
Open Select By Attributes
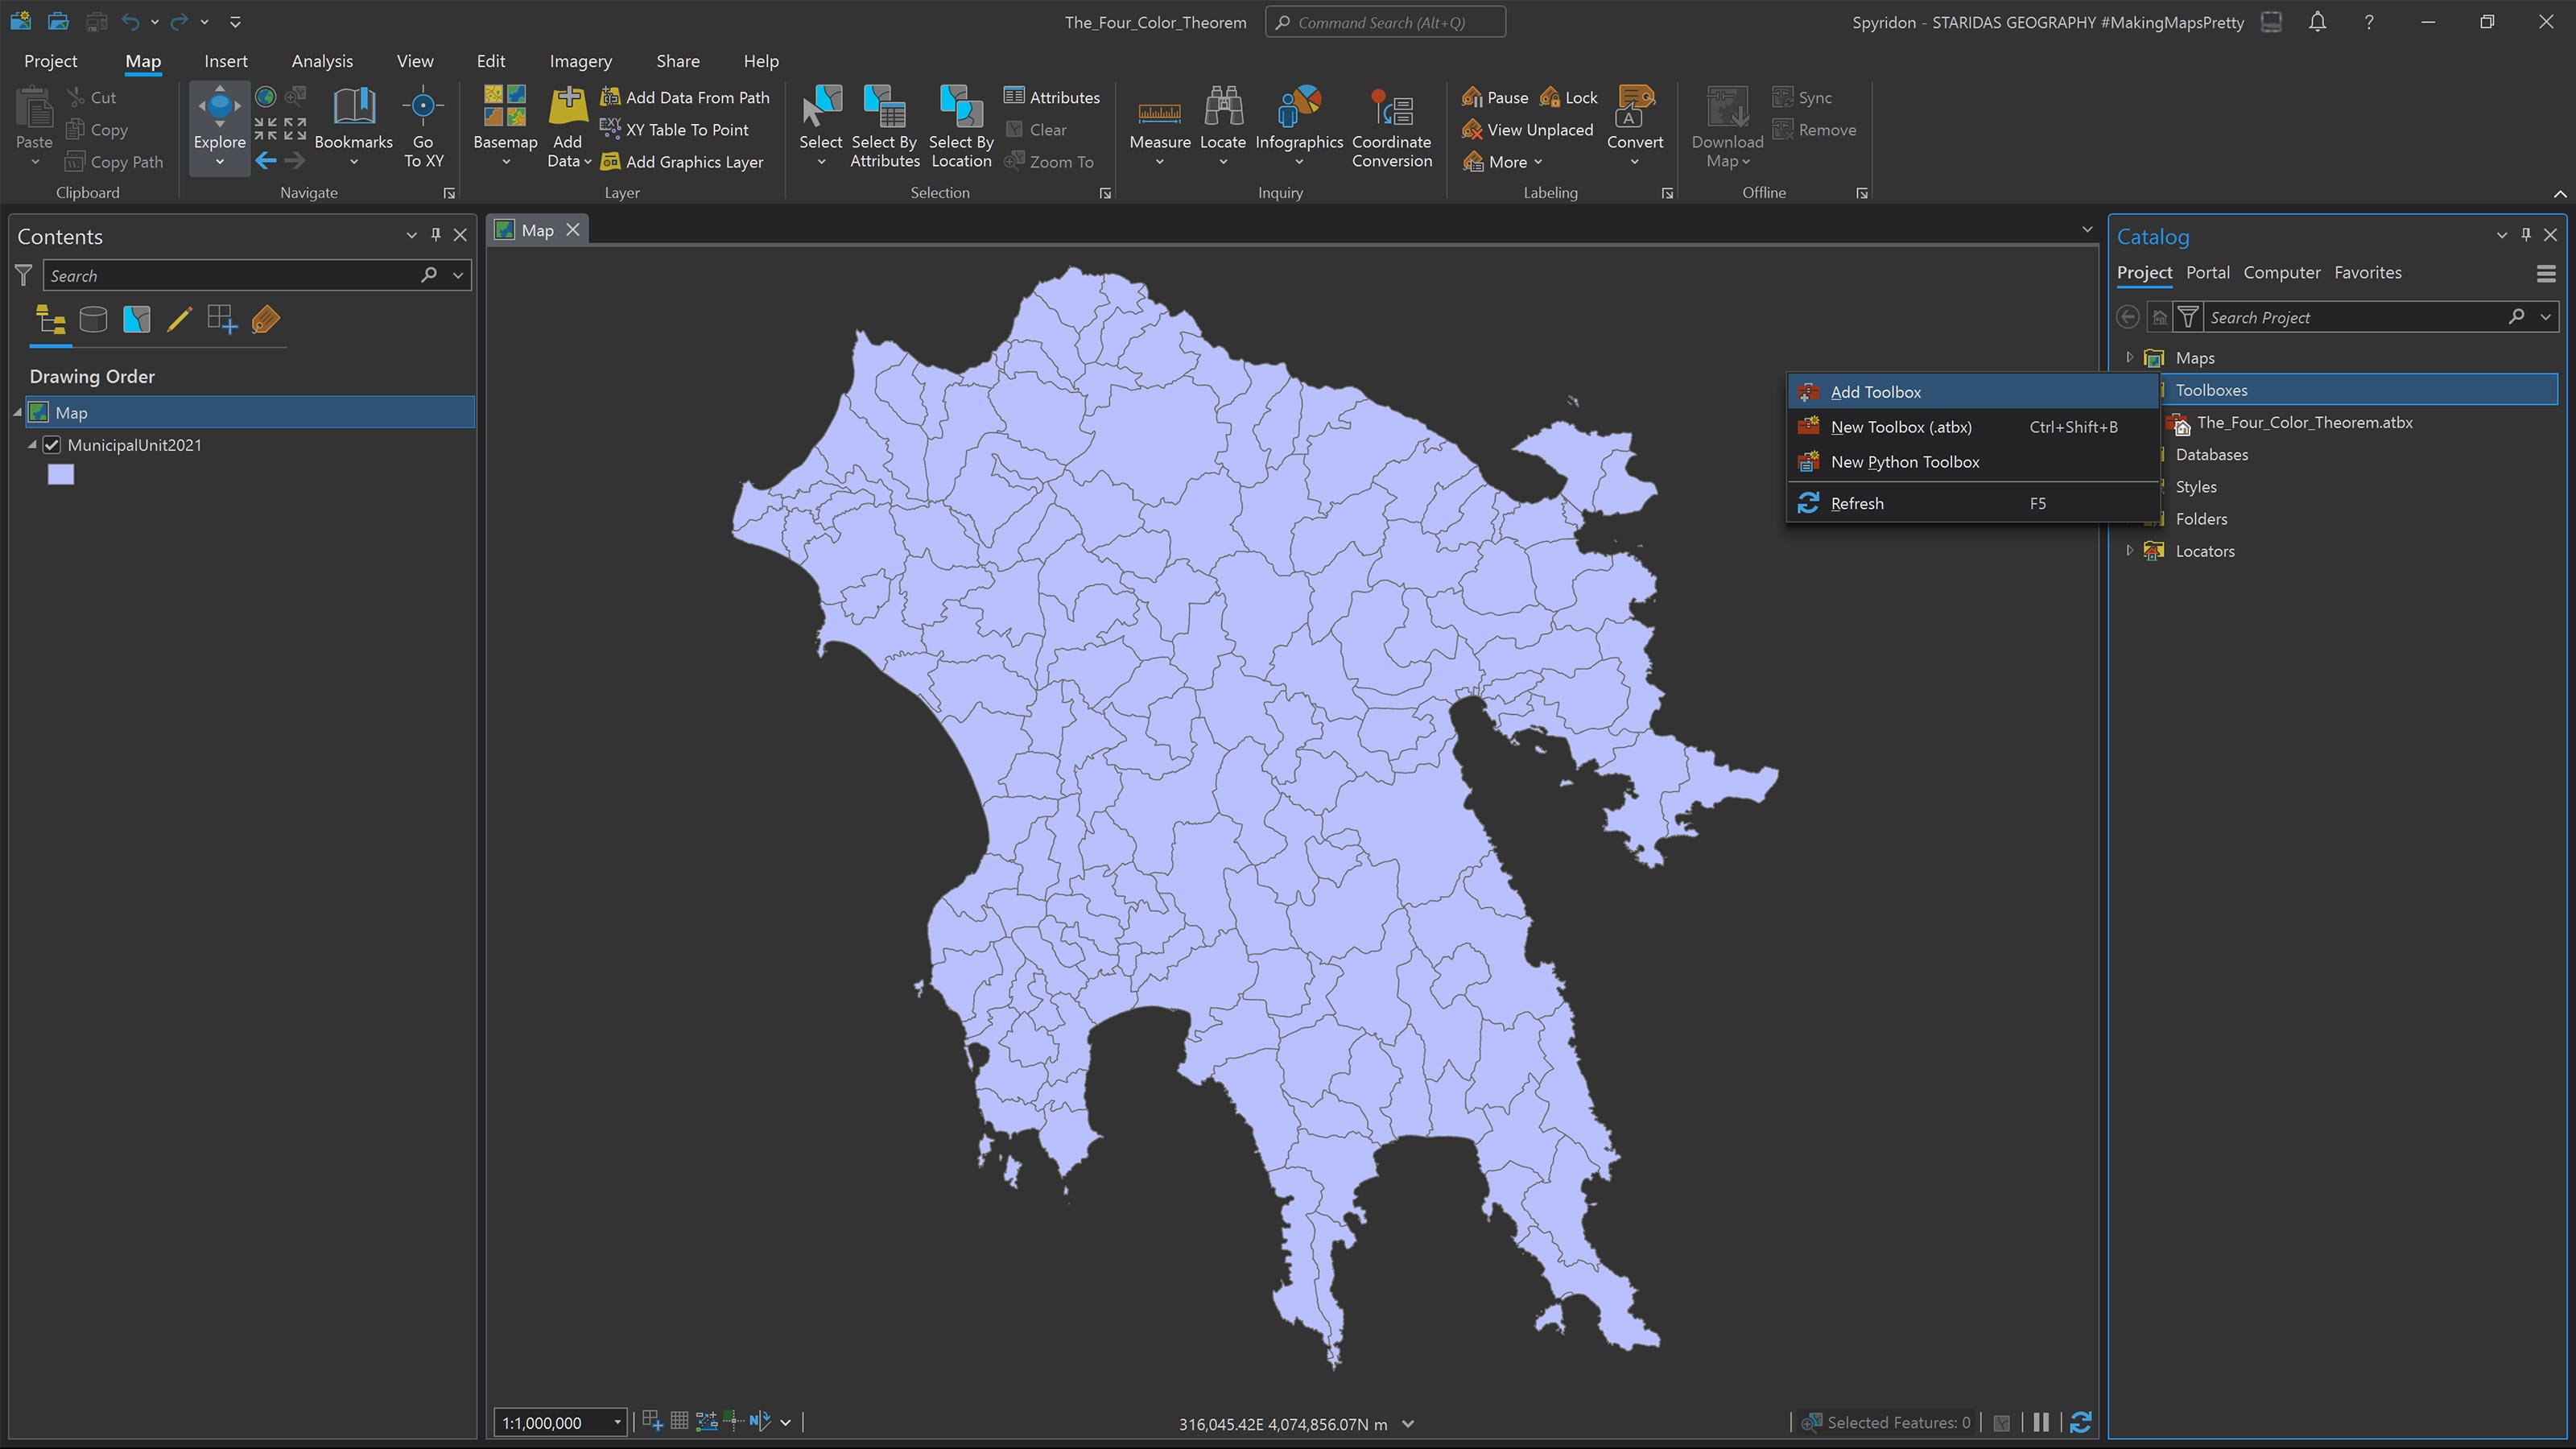pos(884,125)
